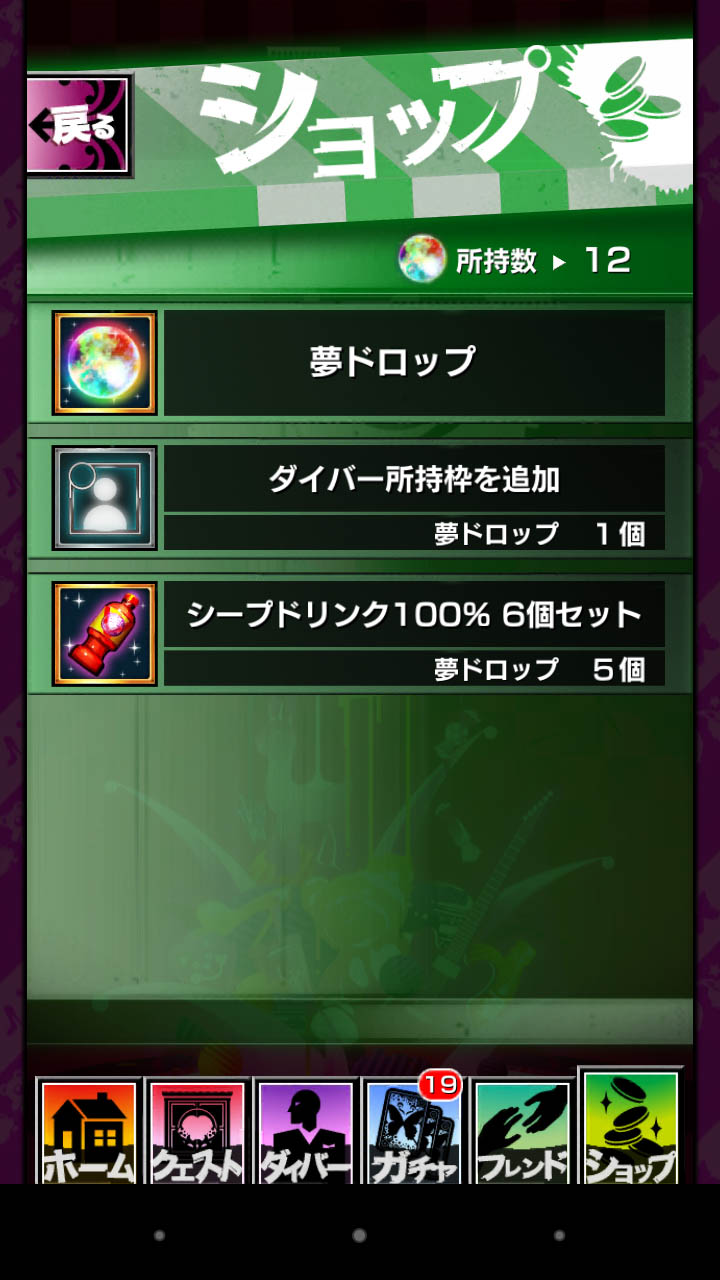Viewport: 720px width, 1280px height.
Task: Tap the red 19 notification badge
Action: [x=439, y=1084]
